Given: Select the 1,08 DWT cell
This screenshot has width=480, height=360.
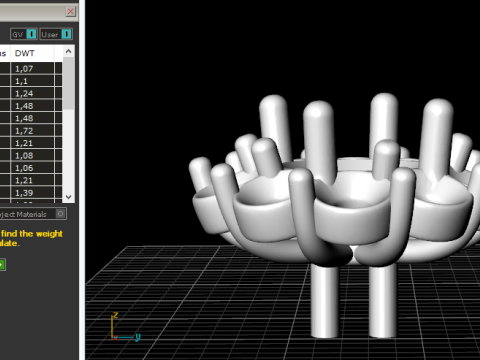Looking at the screenshot, I should pyautogui.click(x=33, y=155).
